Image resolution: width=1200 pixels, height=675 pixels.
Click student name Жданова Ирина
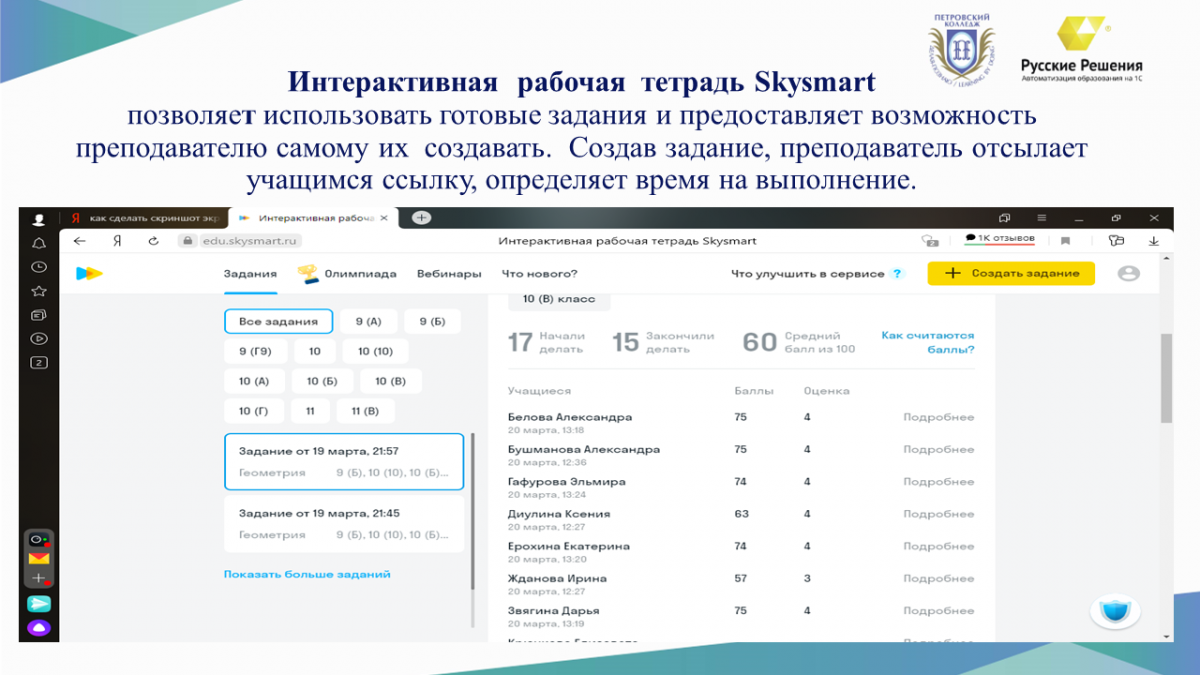557,579
